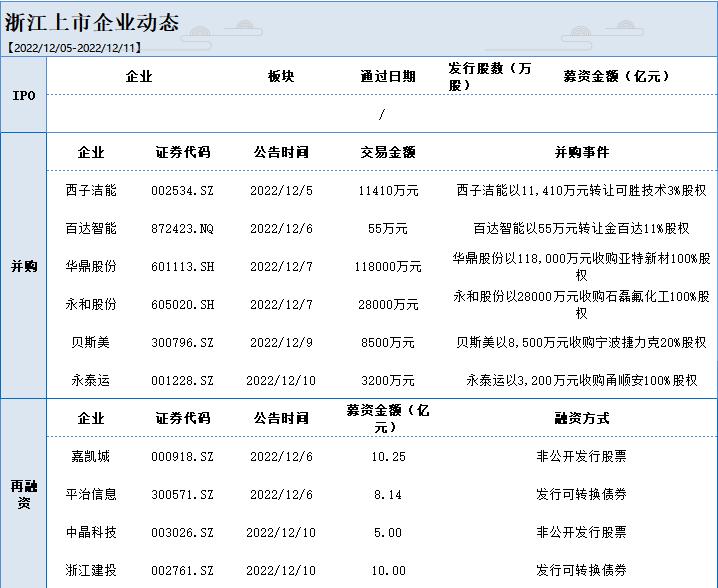
Task: Click the IPO section label
Action: point(24,95)
